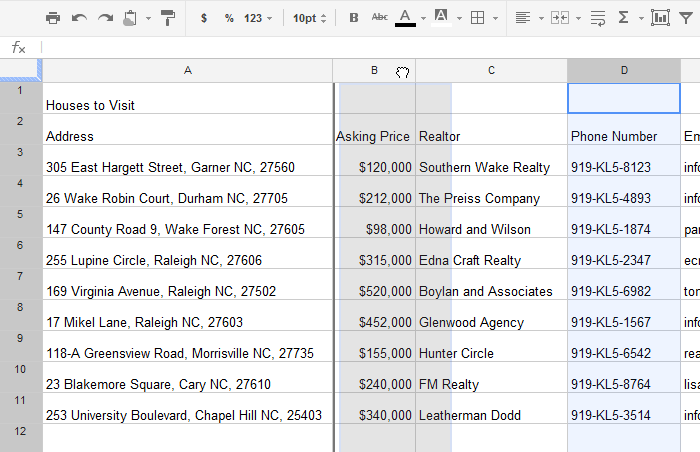700x452 pixels.
Task: Open merge cells dropdown arrow
Action: pyautogui.click(x=578, y=19)
